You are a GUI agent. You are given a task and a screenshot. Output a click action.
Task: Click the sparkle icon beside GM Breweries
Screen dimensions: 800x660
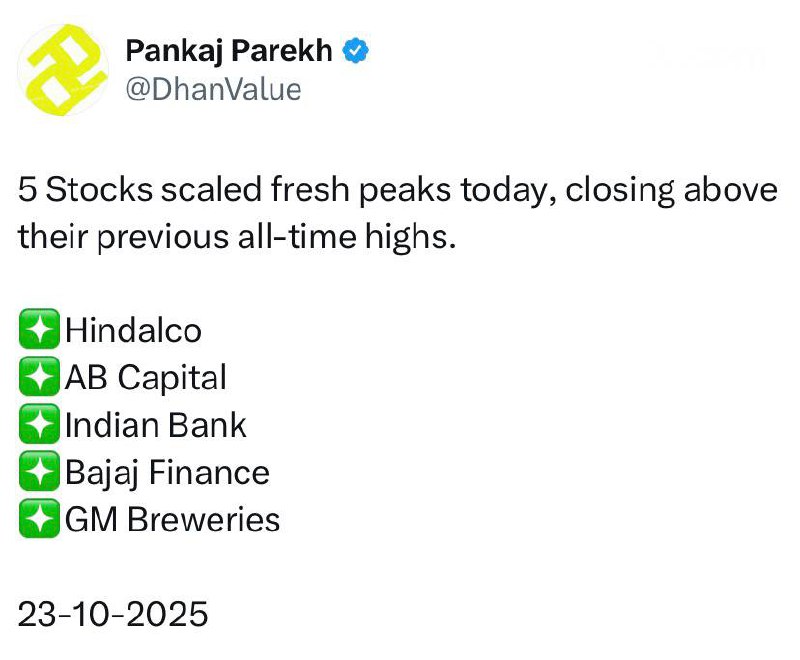[38, 521]
